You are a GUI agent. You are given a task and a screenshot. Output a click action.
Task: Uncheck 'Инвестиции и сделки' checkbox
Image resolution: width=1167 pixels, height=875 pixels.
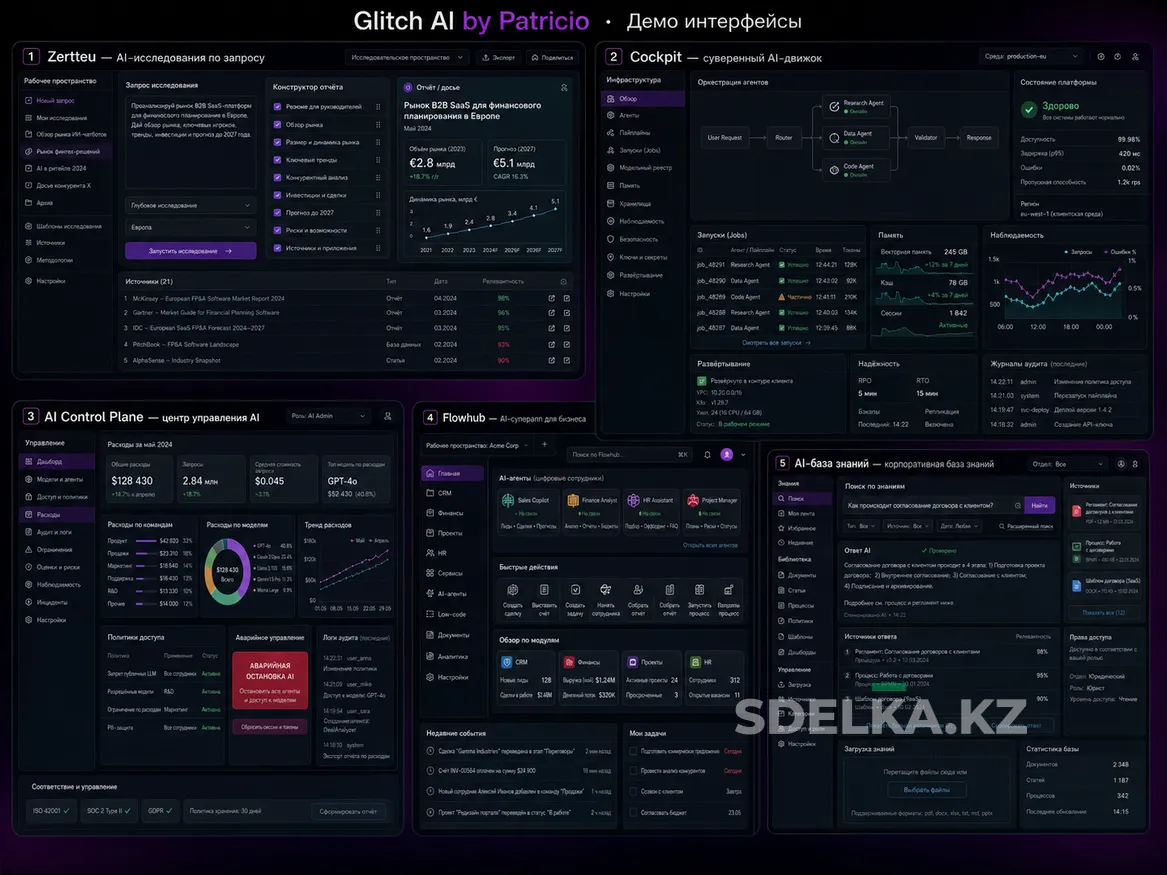[278, 195]
